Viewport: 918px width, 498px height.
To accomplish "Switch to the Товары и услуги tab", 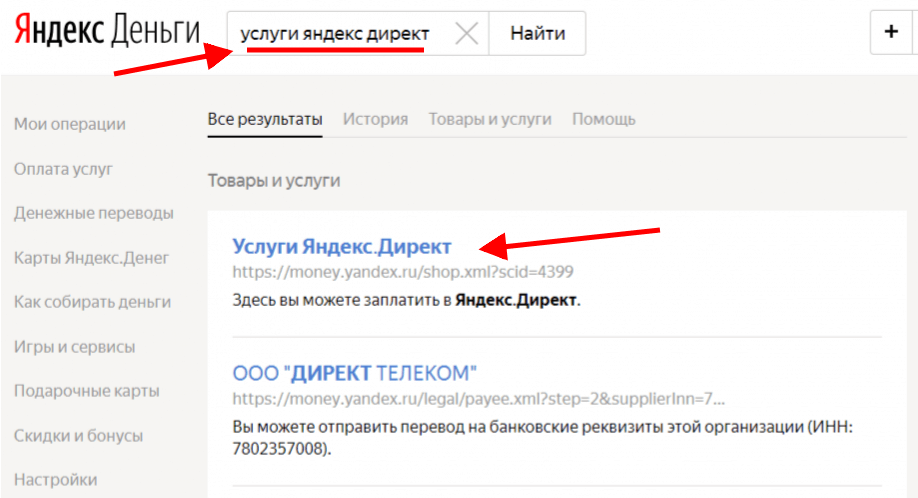I will (x=490, y=119).
